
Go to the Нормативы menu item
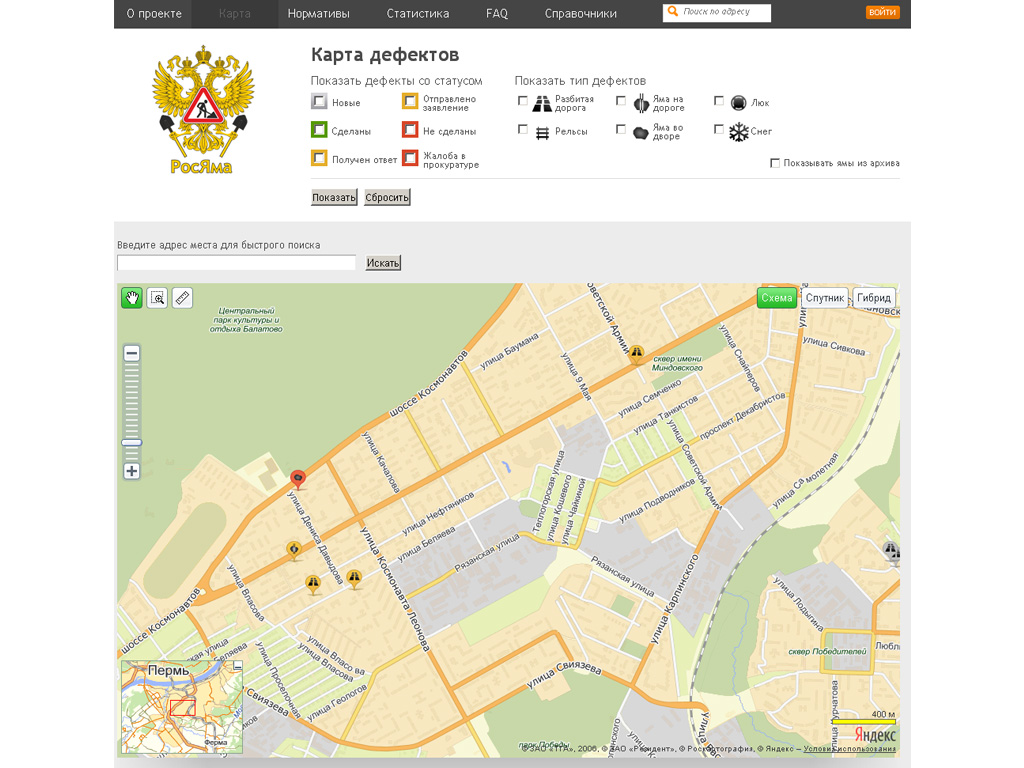[319, 14]
